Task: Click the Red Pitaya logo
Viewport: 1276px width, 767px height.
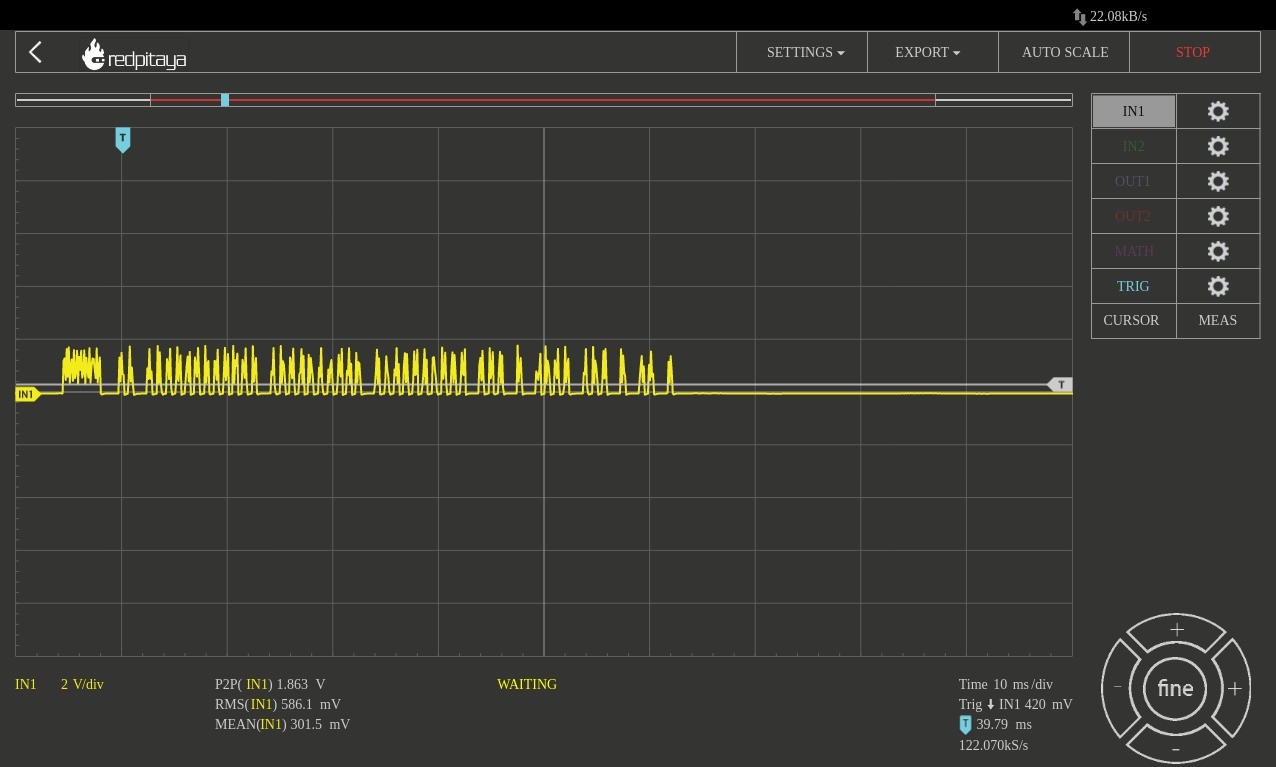Action: (x=134, y=55)
